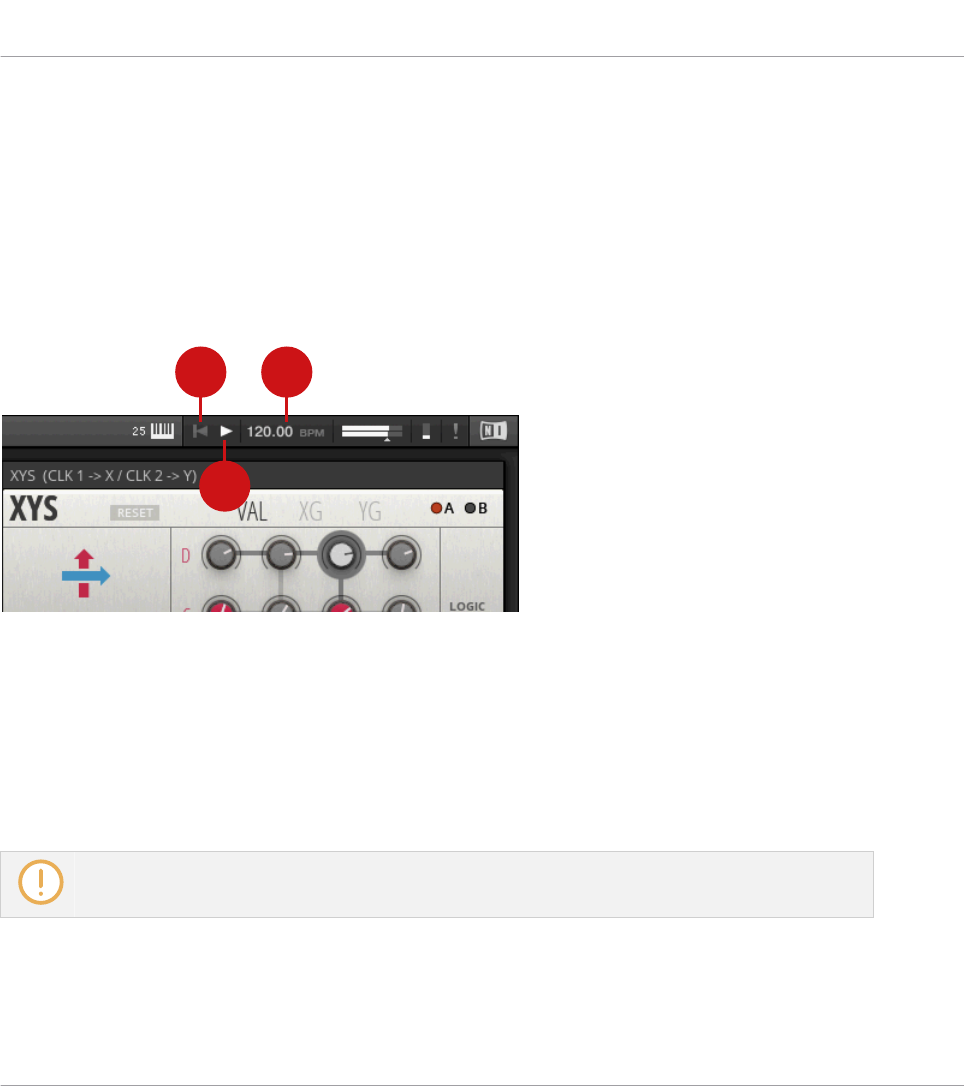Click the first knob in row D
The height and width of the screenshot is (1086, 965).
221,554
